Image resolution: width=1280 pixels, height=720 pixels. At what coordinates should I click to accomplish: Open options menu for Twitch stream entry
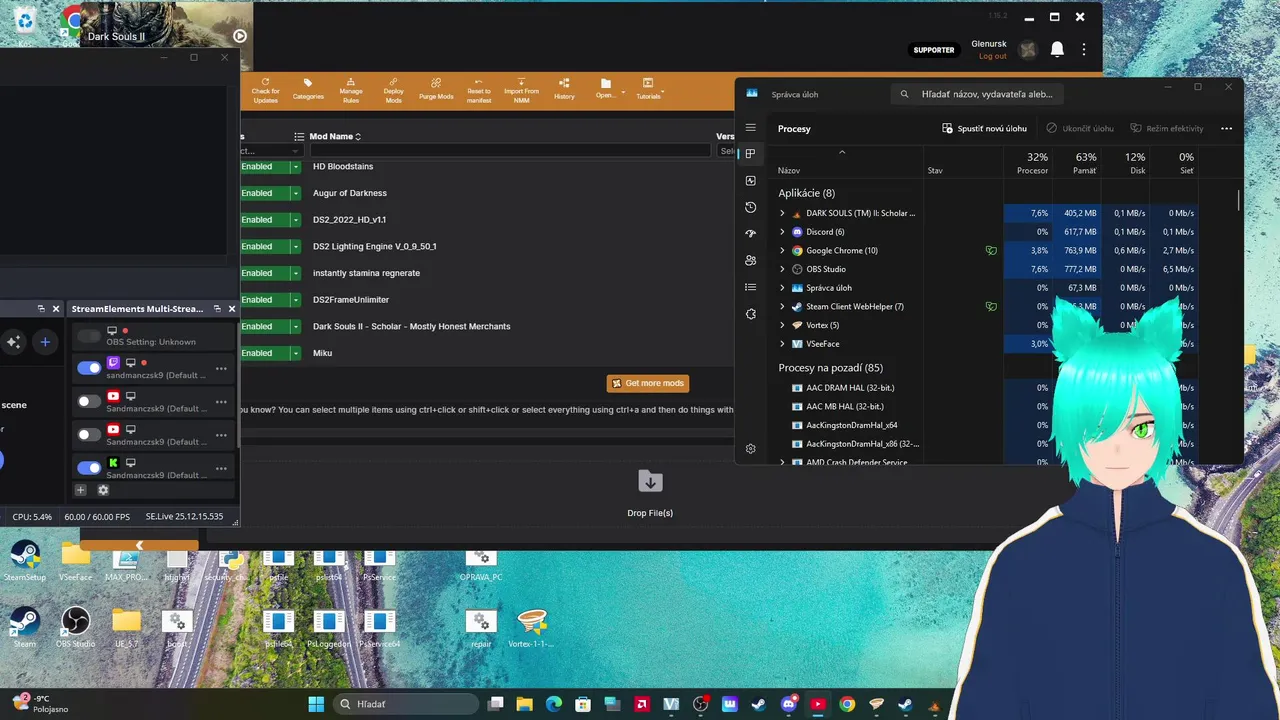221,368
